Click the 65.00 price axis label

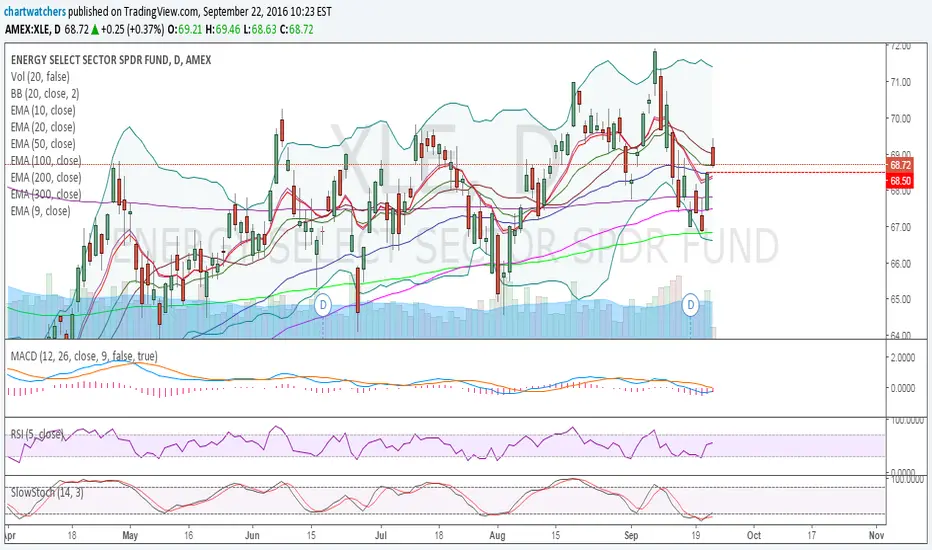coord(899,299)
